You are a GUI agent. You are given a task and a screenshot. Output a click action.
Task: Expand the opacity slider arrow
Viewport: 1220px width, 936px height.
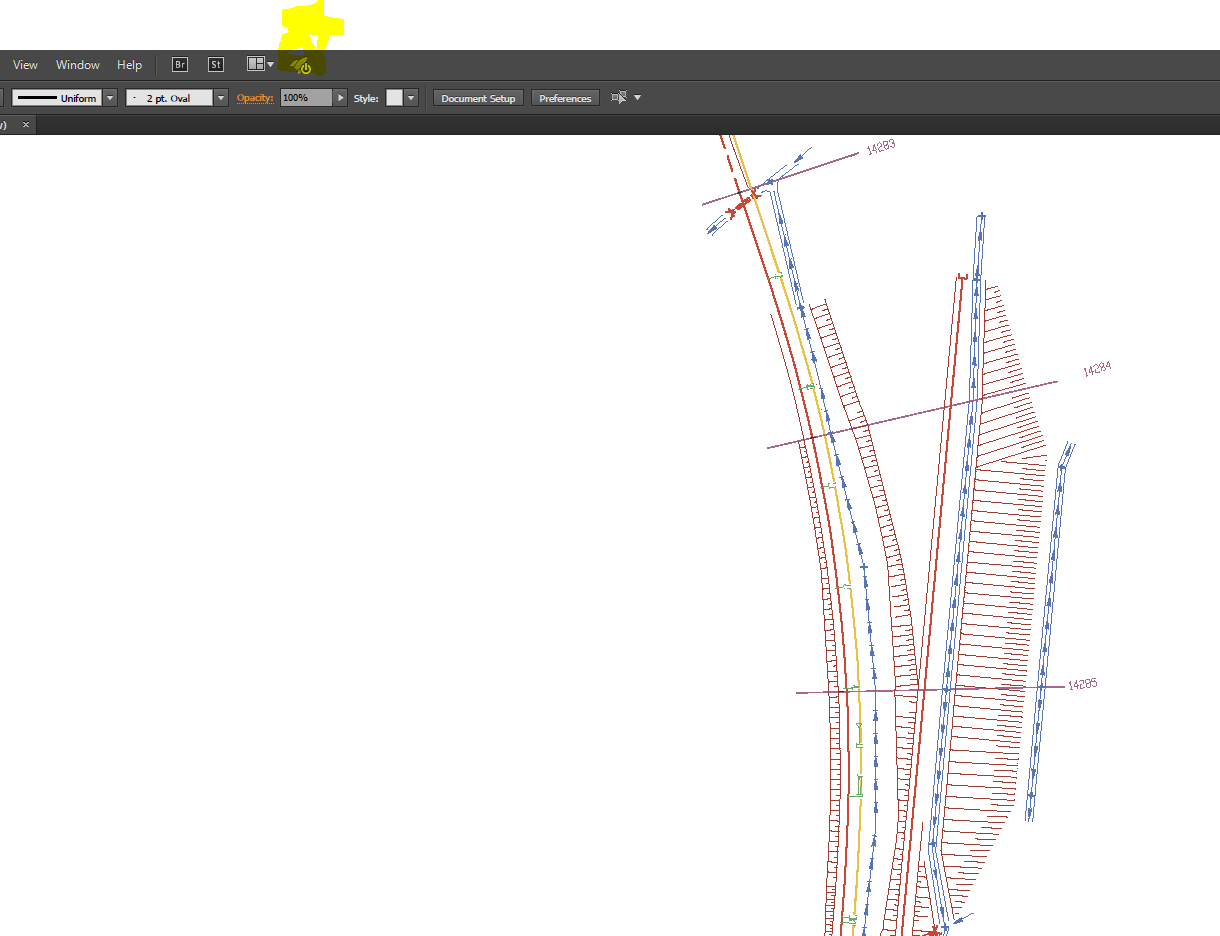340,98
